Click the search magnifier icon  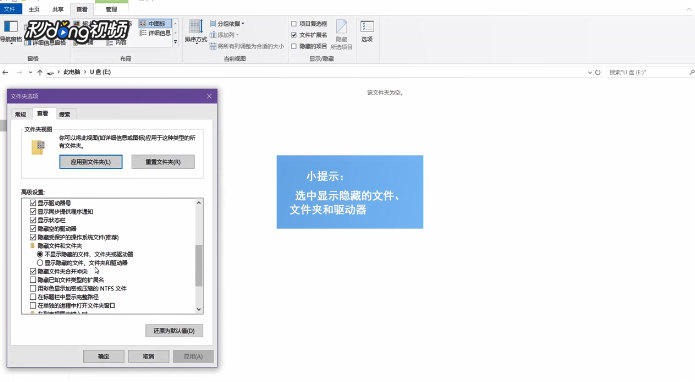coord(691,72)
